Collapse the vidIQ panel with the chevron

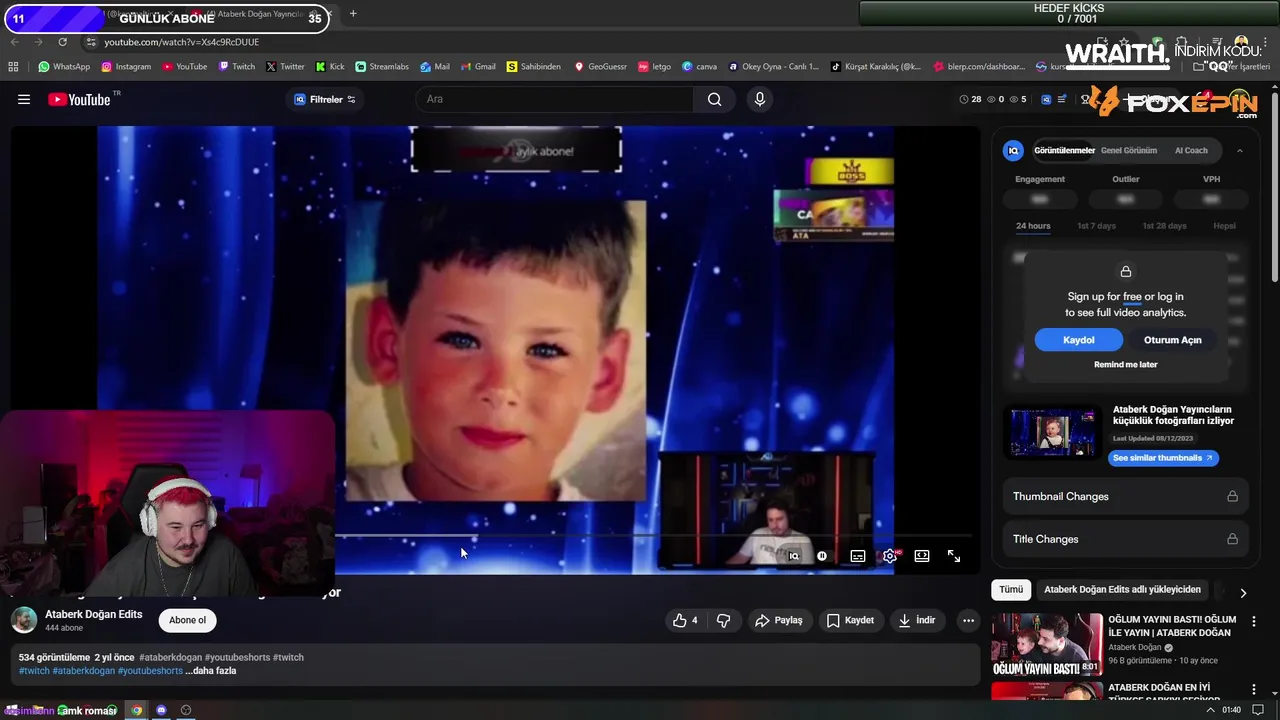click(x=1240, y=150)
